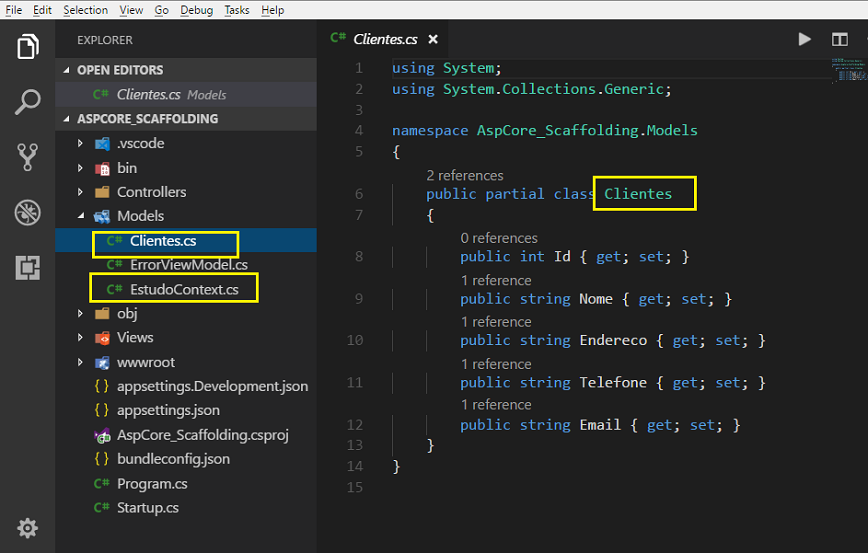Select Clientes.cs in the Models folder
The width and height of the screenshot is (868, 553).
(186, 241)
